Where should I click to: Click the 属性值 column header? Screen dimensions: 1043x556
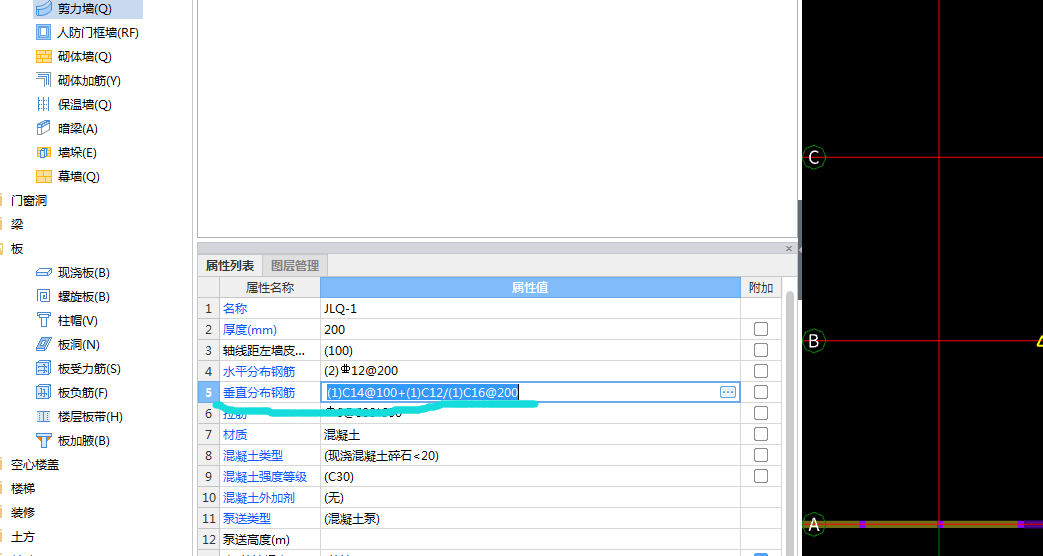tap(530, 287)
